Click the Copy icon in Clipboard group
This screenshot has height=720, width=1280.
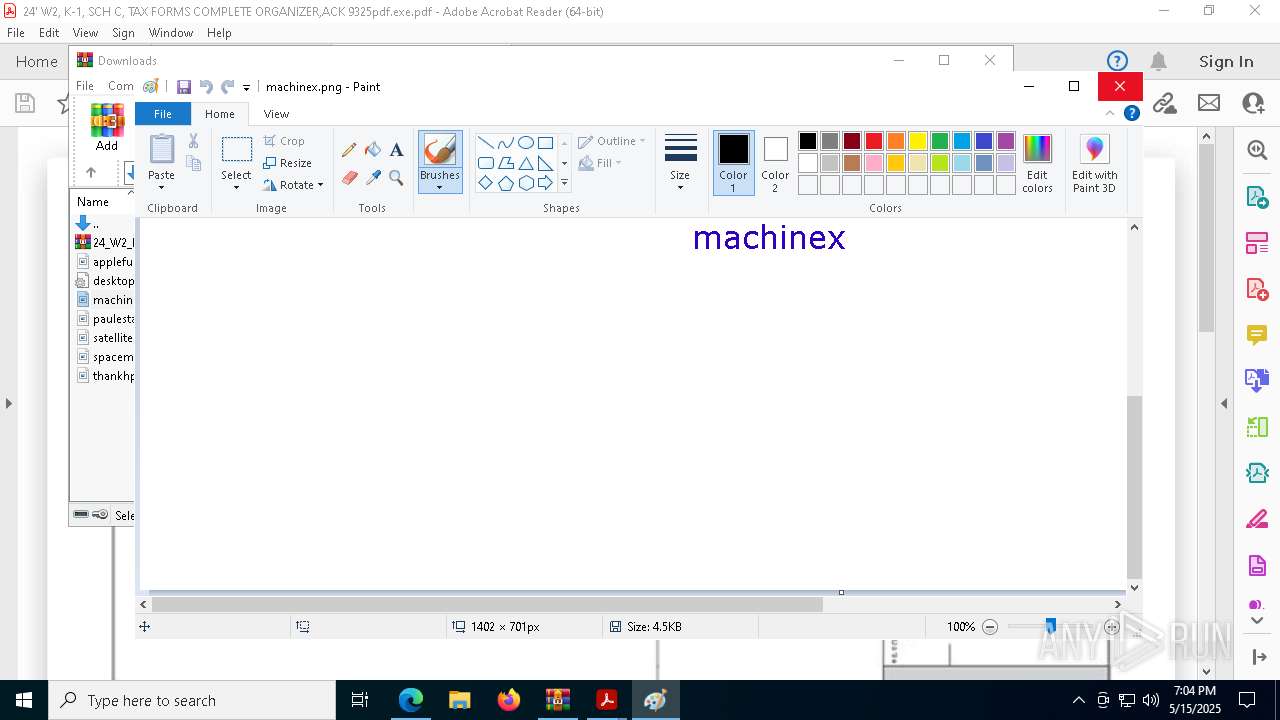pos(193,163)
